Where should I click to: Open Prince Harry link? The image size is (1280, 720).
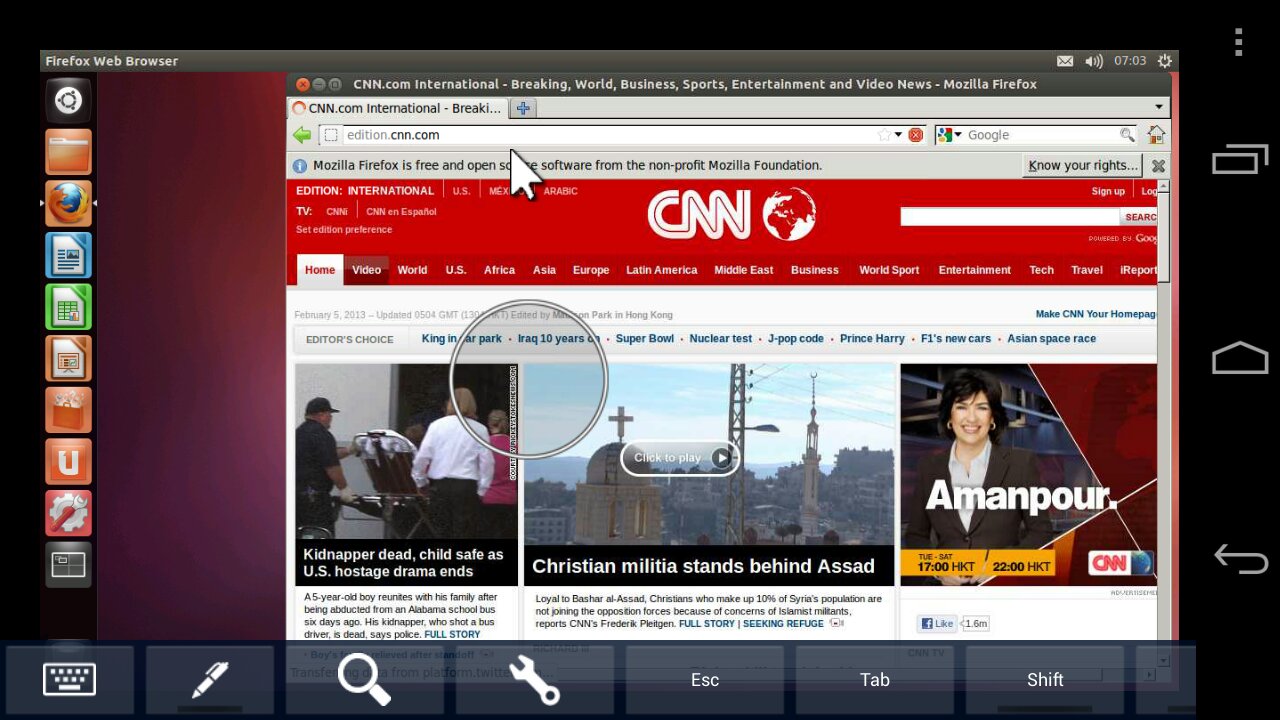point(872,339)
